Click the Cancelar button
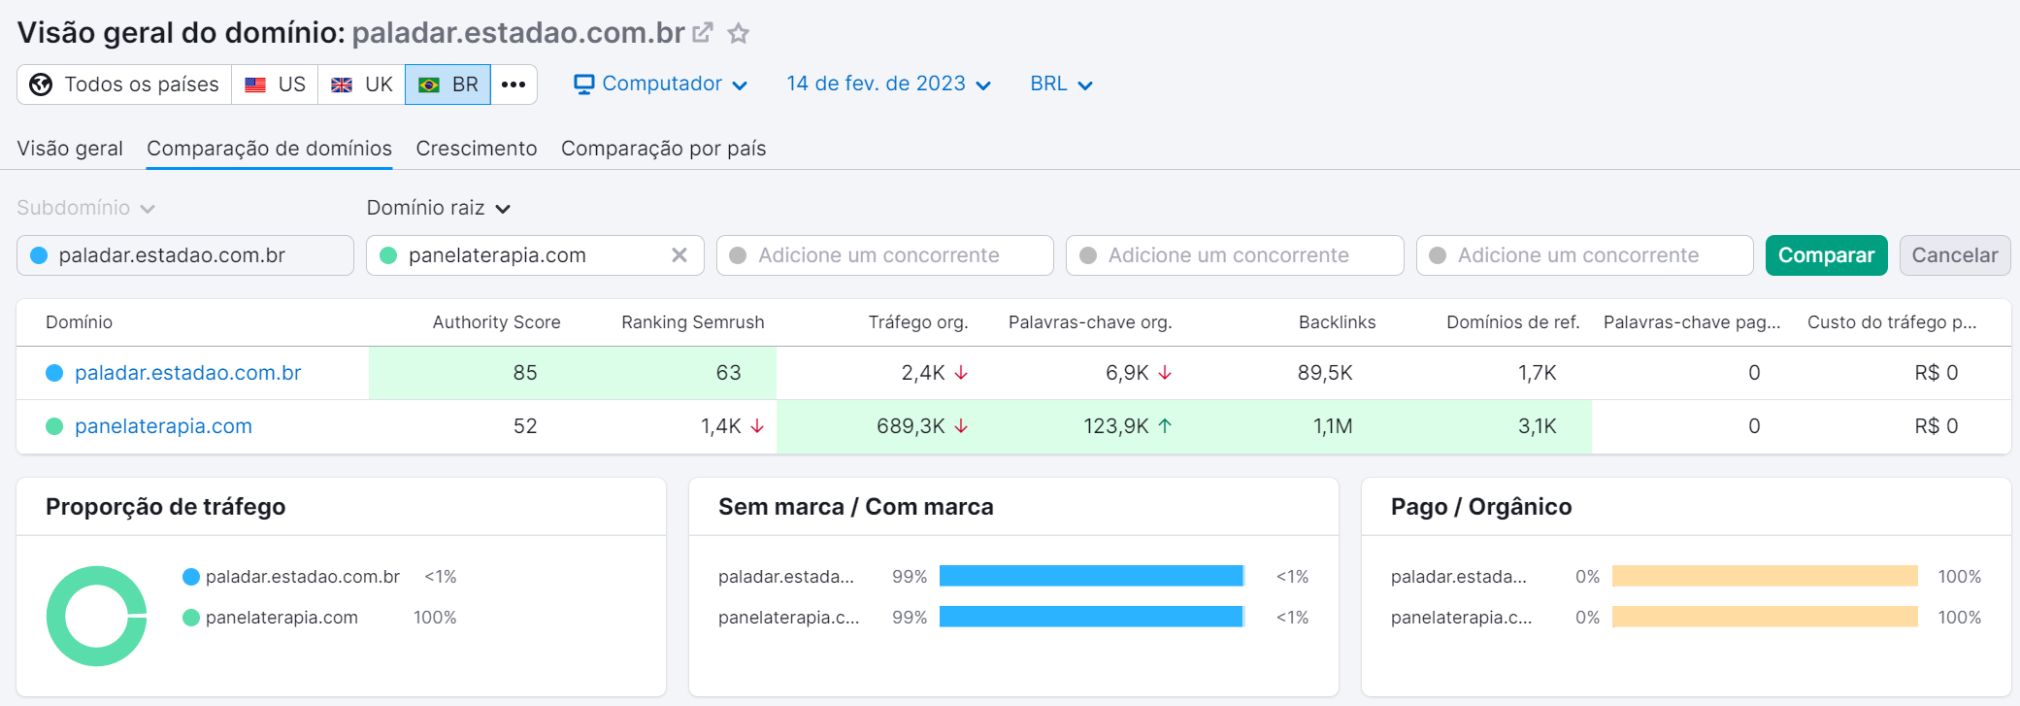2020x706 pixels. point(1954,255)
